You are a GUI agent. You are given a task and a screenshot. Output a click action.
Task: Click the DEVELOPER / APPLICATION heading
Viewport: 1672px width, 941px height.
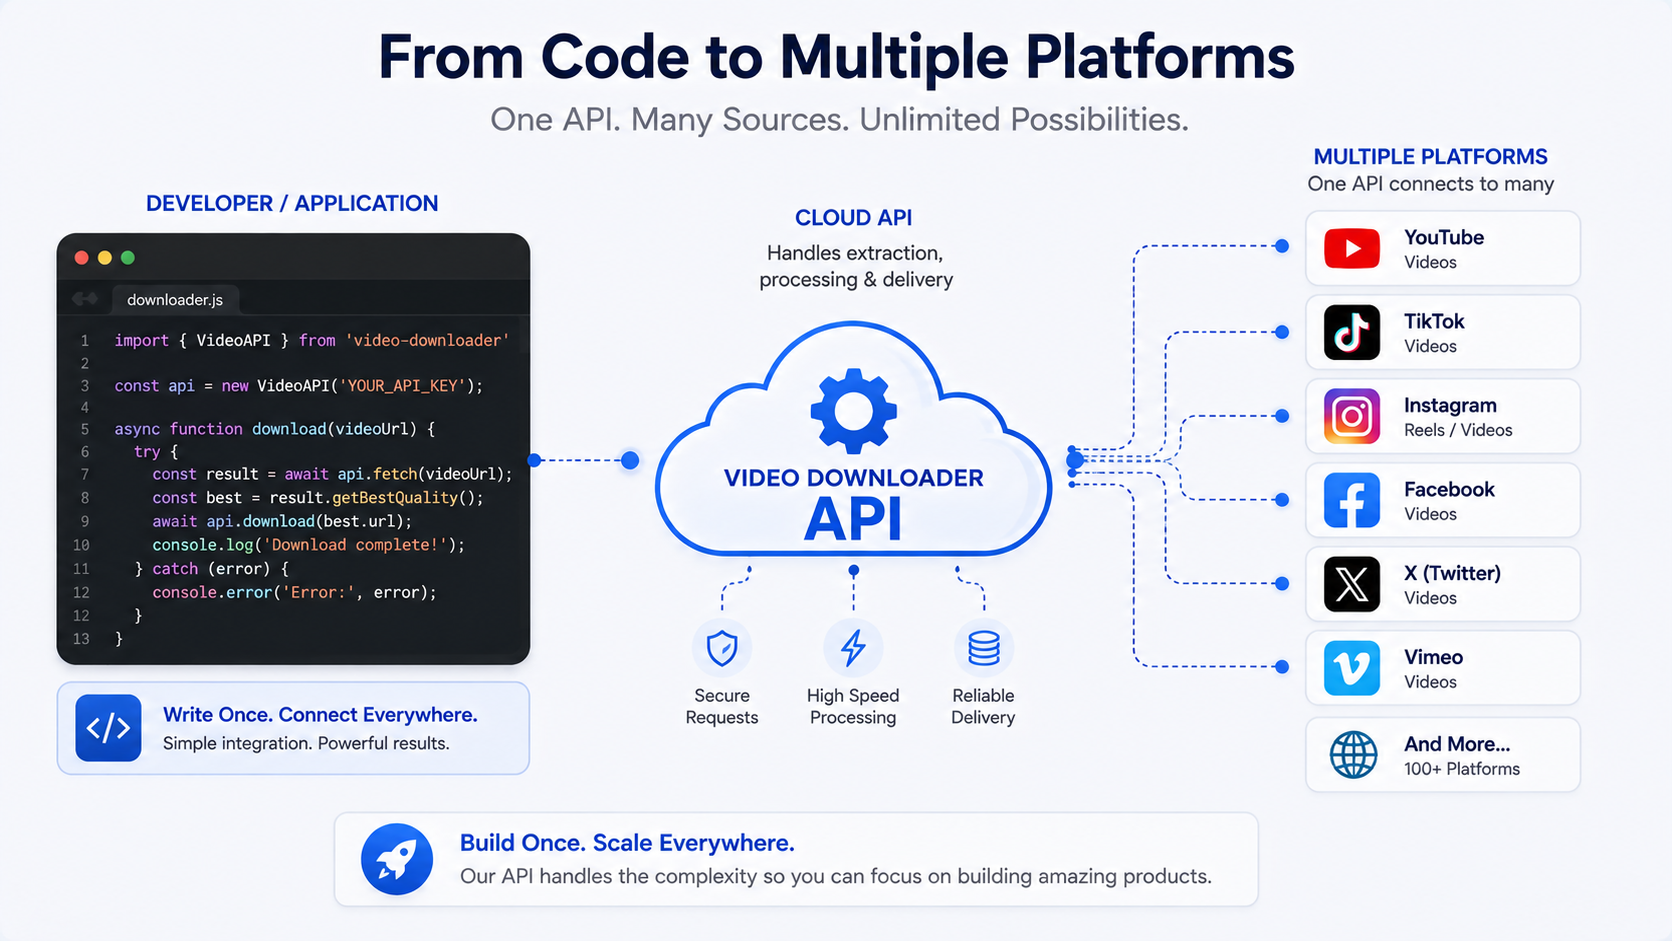(292, 204)
